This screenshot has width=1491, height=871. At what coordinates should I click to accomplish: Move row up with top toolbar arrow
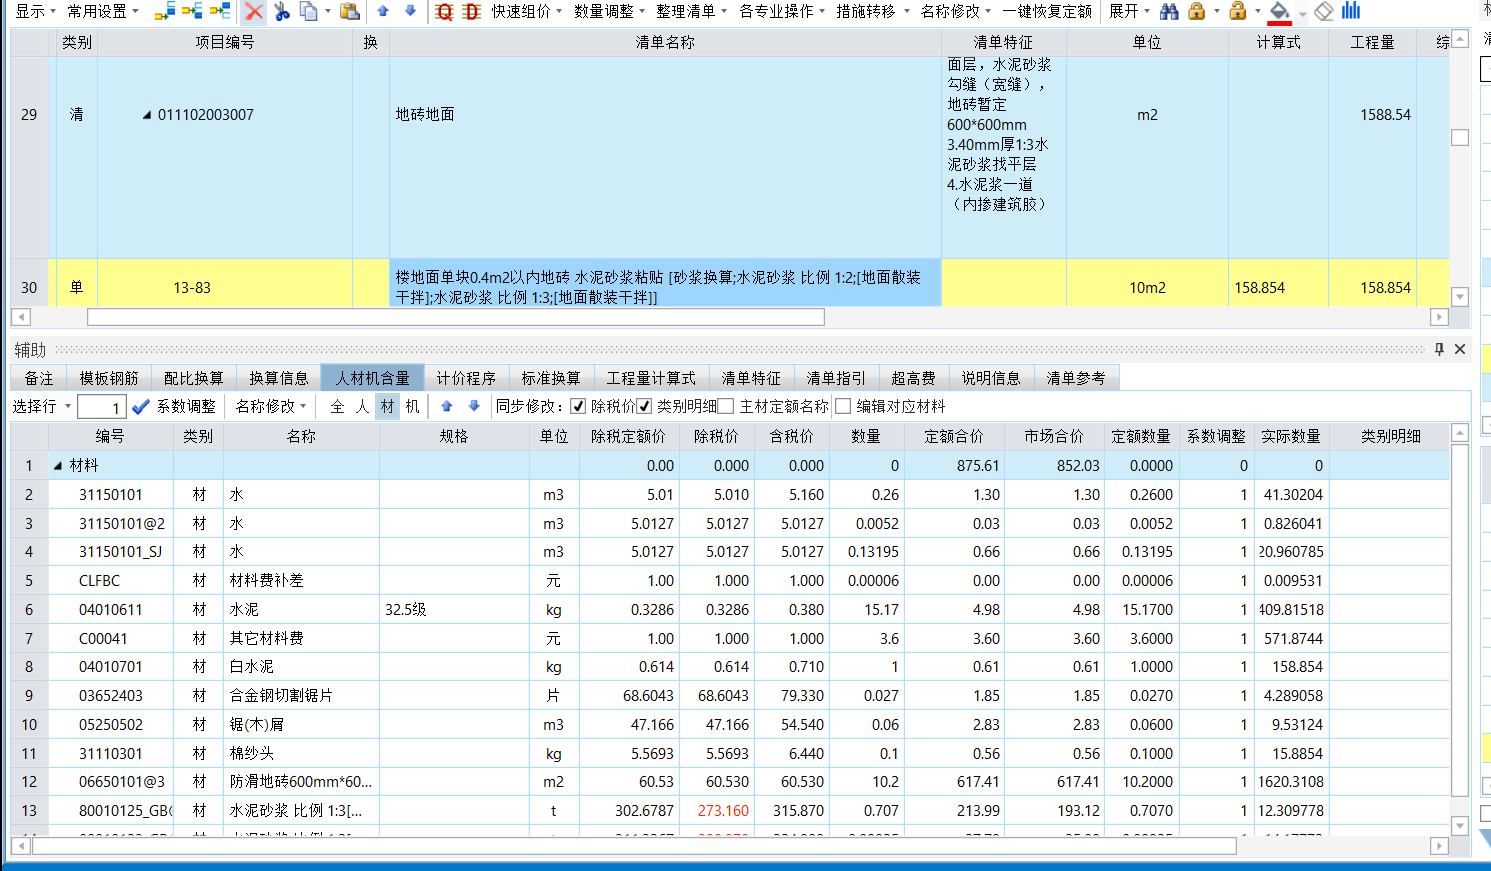383,11
